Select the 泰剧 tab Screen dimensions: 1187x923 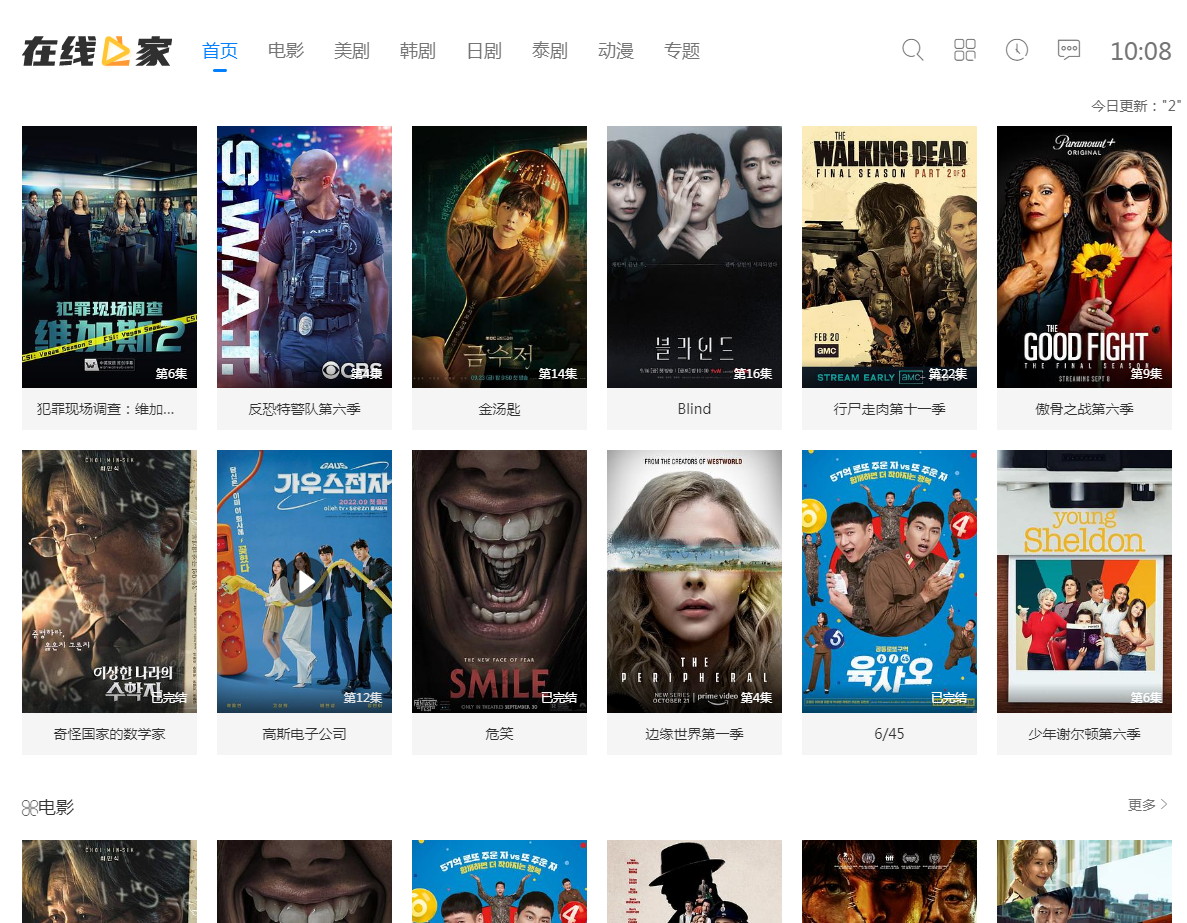(550, 51)
